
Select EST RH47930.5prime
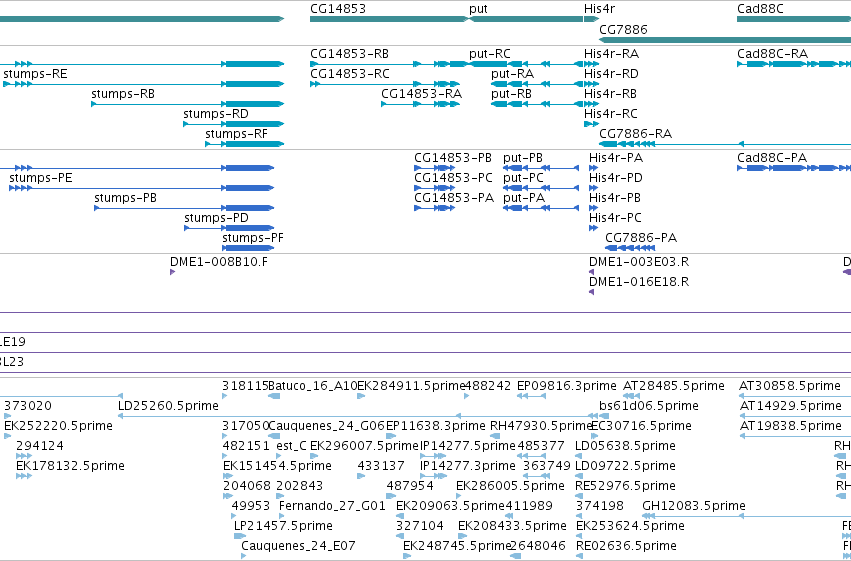[x=494, y=436]
